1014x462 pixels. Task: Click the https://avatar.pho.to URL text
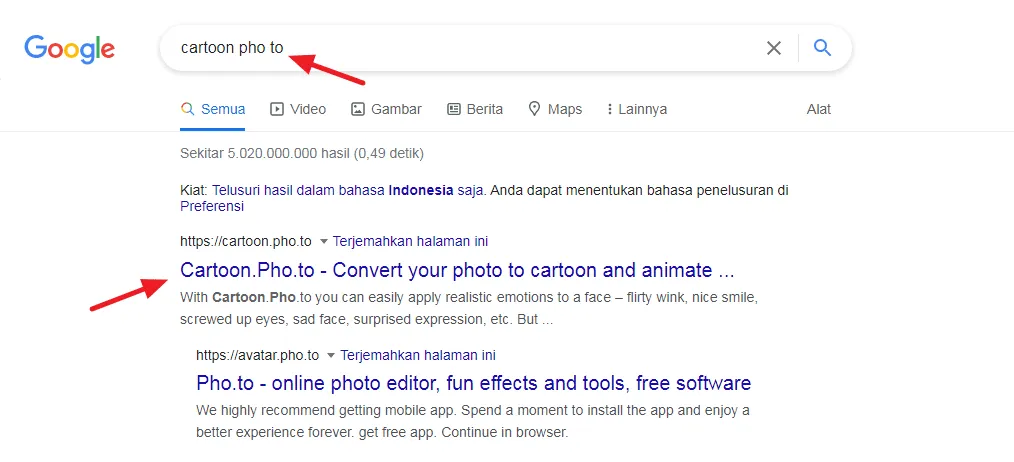[258, 355]
